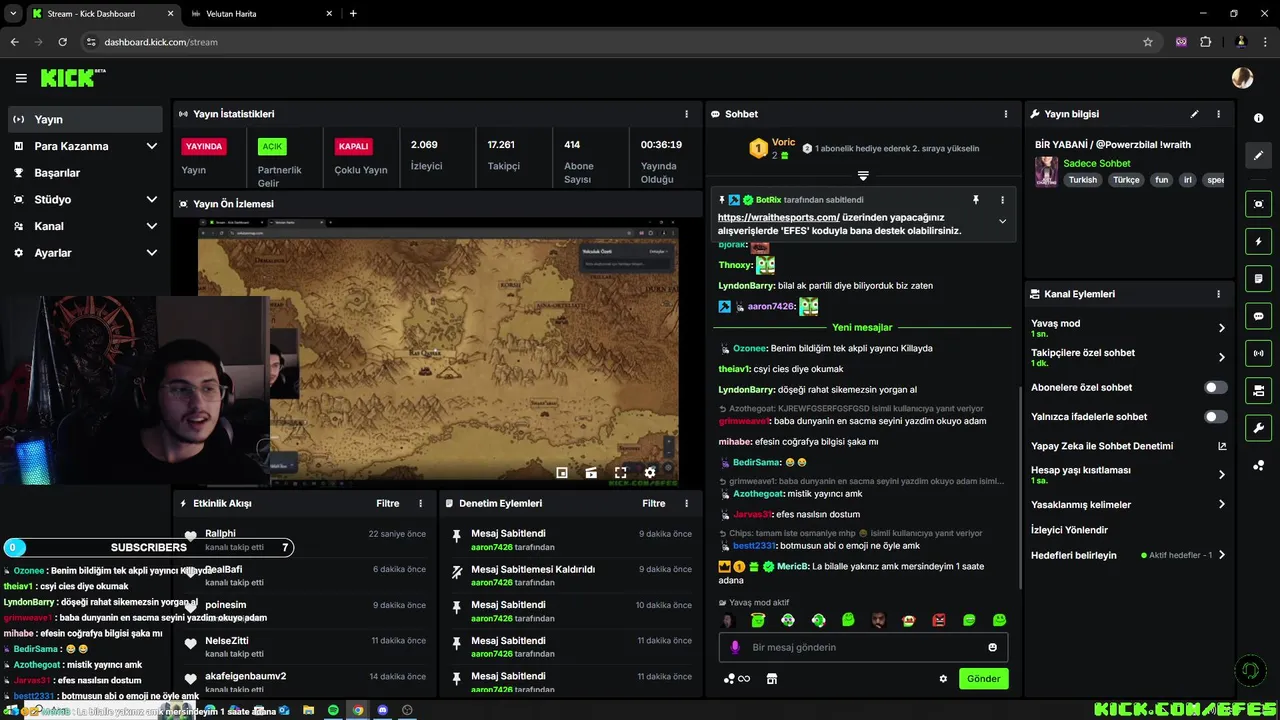This screenshot has height=720, width=1280.
Task: Toggle the chat bubble widget icon
Action: 1258,316
